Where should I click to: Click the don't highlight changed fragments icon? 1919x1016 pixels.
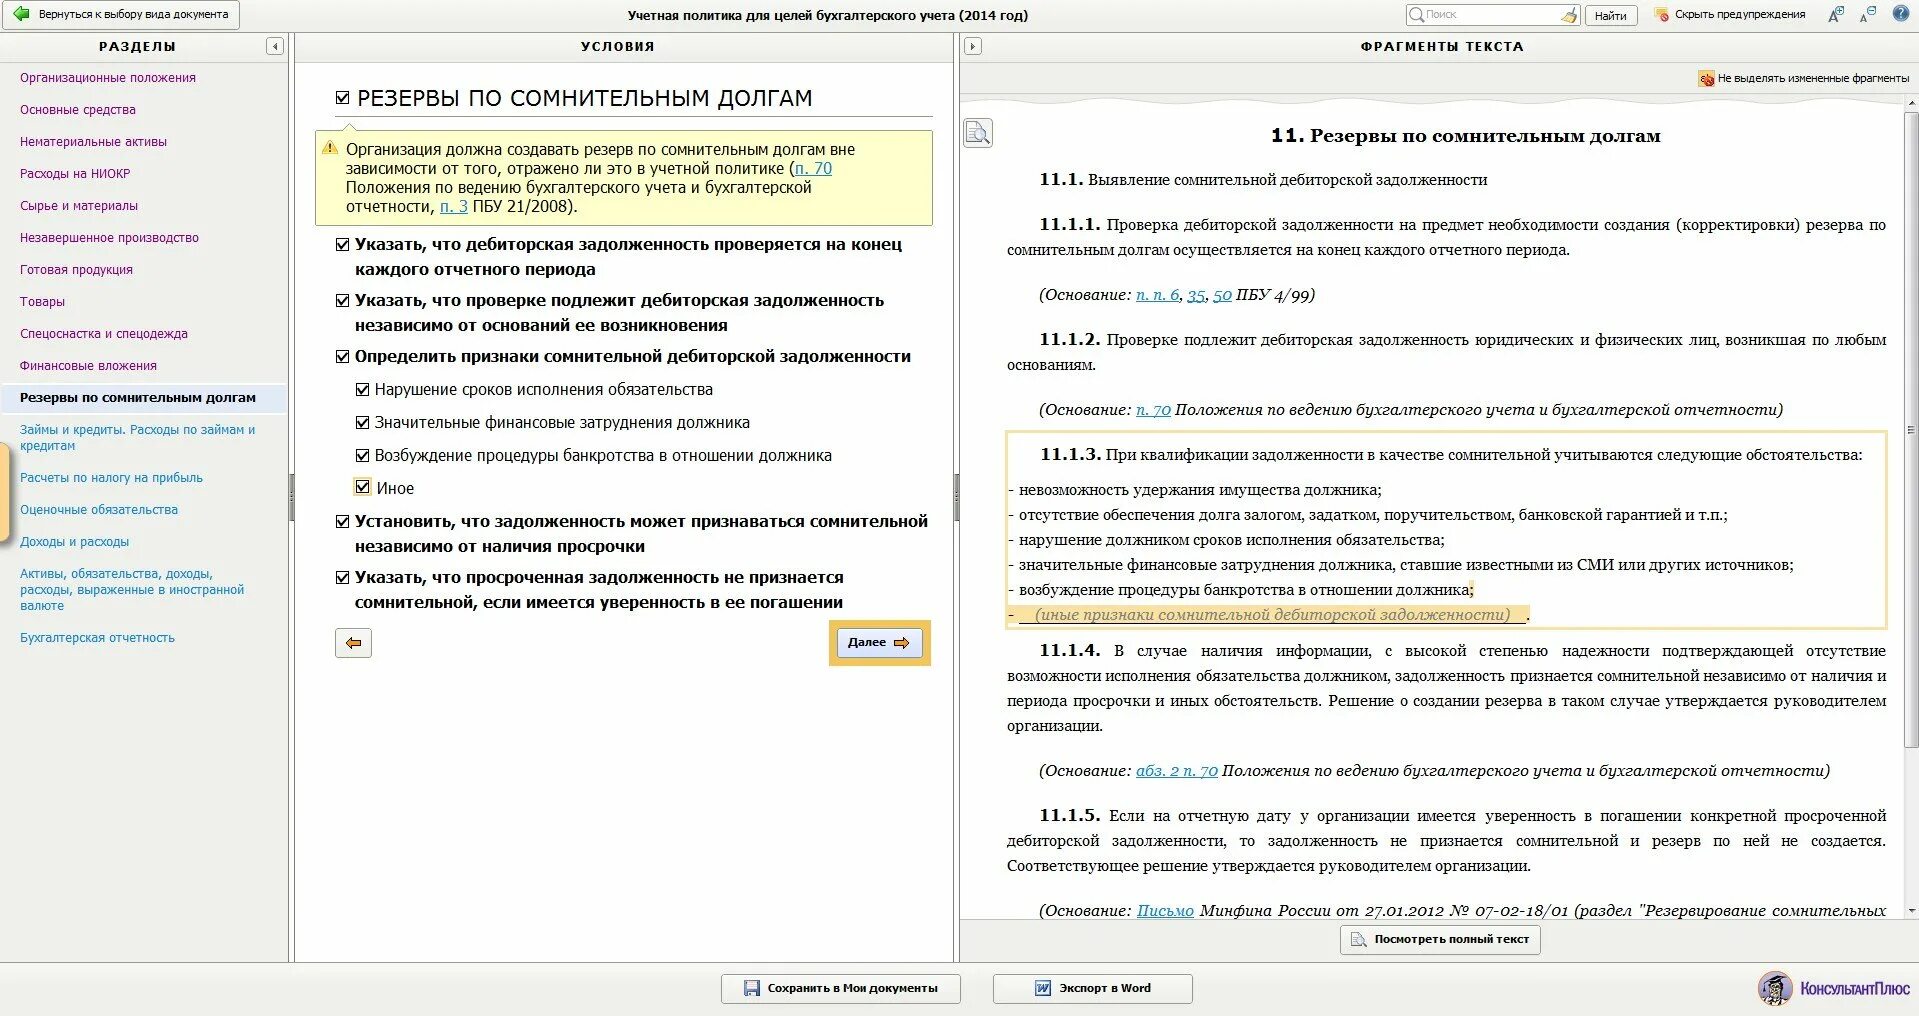pyautogui.click(x=1707, y=78)
